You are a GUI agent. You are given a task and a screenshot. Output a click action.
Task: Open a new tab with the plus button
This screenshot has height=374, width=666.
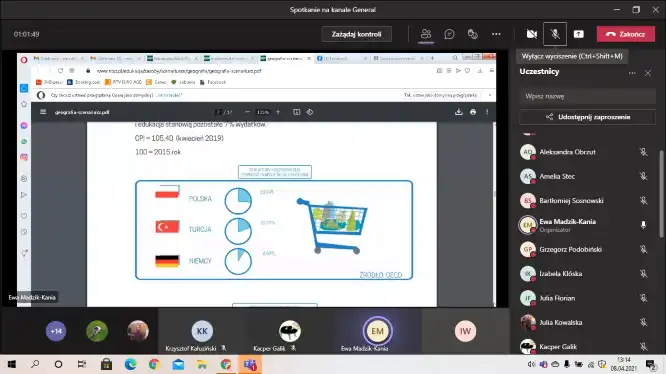(432, 58)
